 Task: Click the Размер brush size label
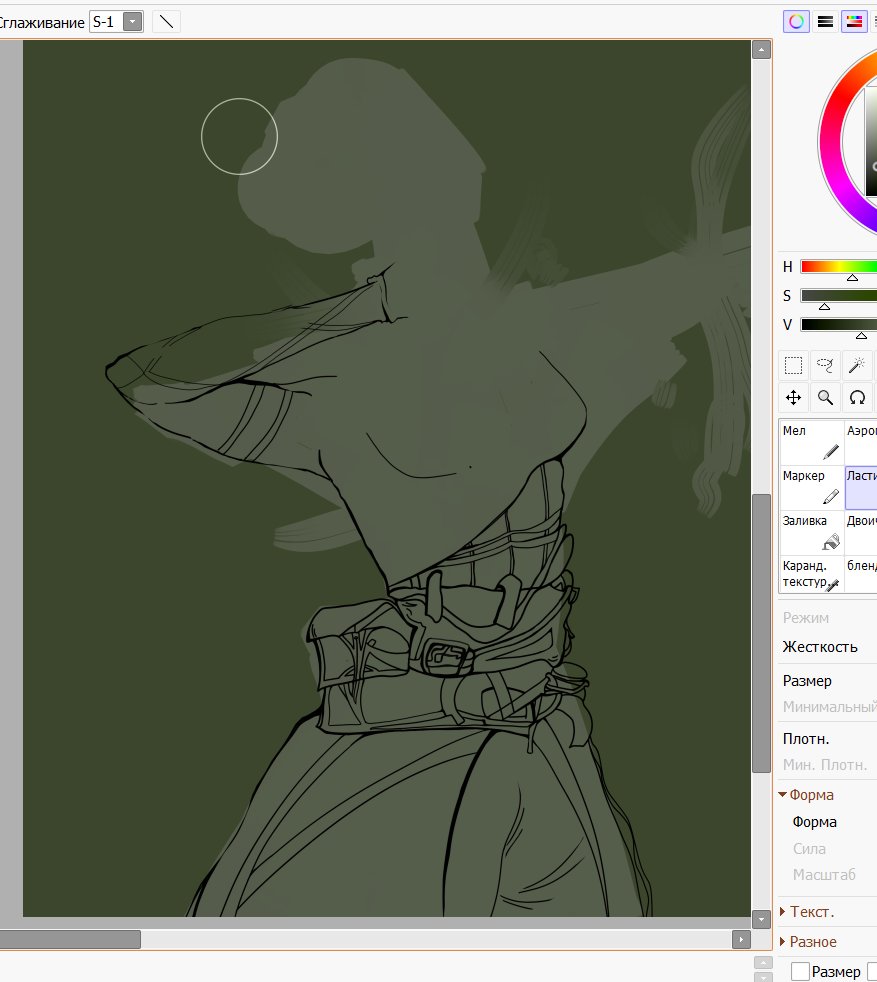pyautogui.click(x=807, y=681)
